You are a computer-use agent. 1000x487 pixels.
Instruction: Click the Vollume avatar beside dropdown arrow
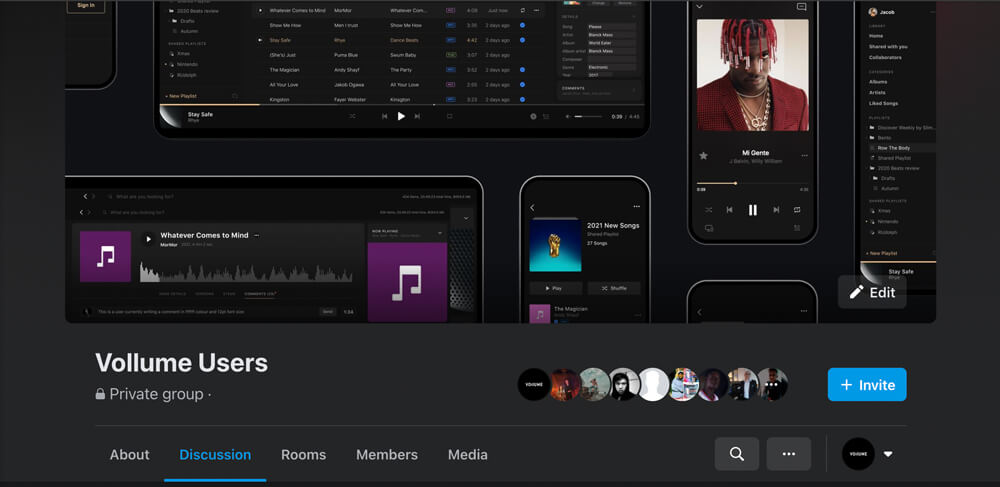[x=858, y=454]
